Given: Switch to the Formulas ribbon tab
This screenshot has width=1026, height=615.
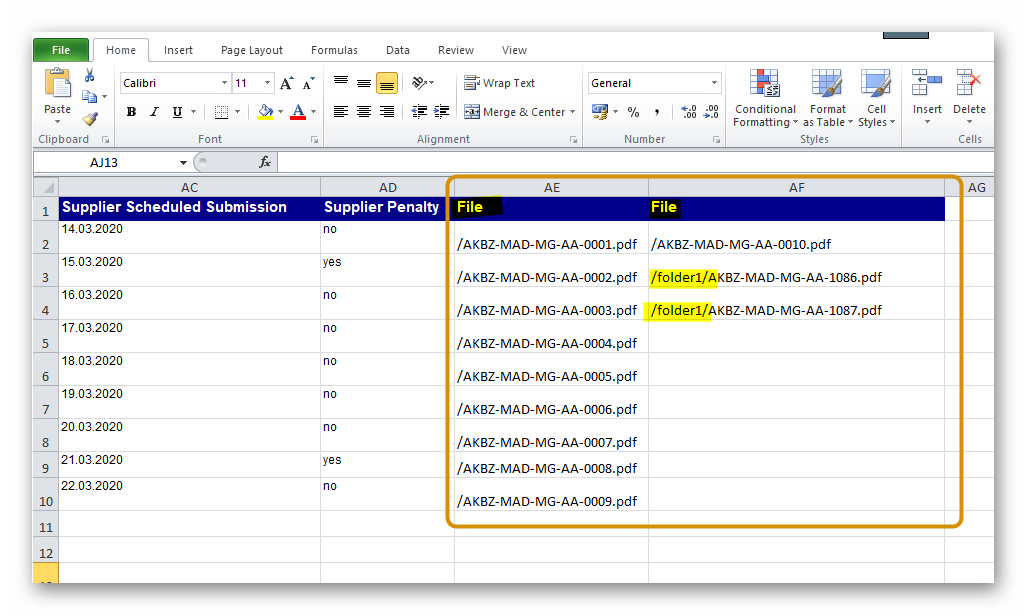Looking at the screenshot, I should point(334,50).
